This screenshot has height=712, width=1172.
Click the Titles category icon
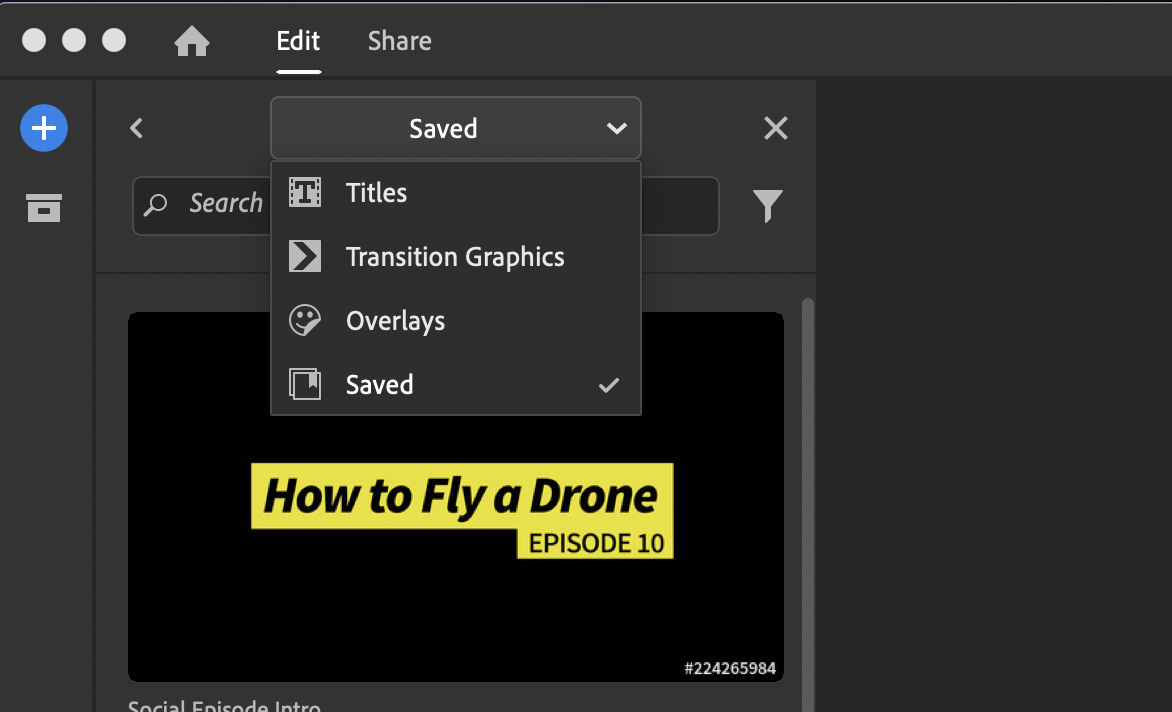point(307,192)
